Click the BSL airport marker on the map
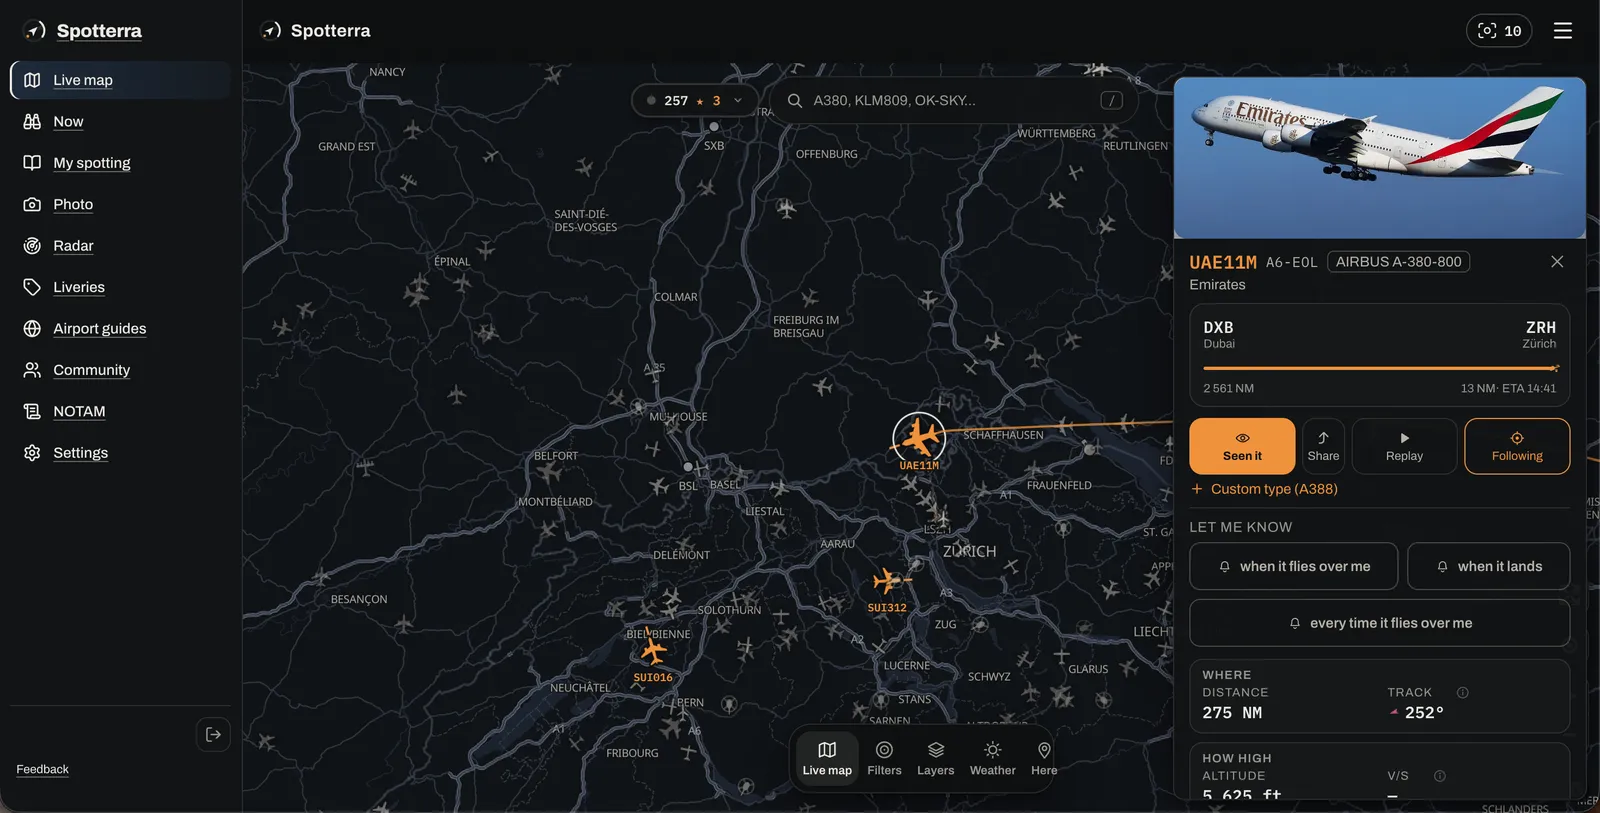Viewport: 1600px width, 813px height. 688,467
